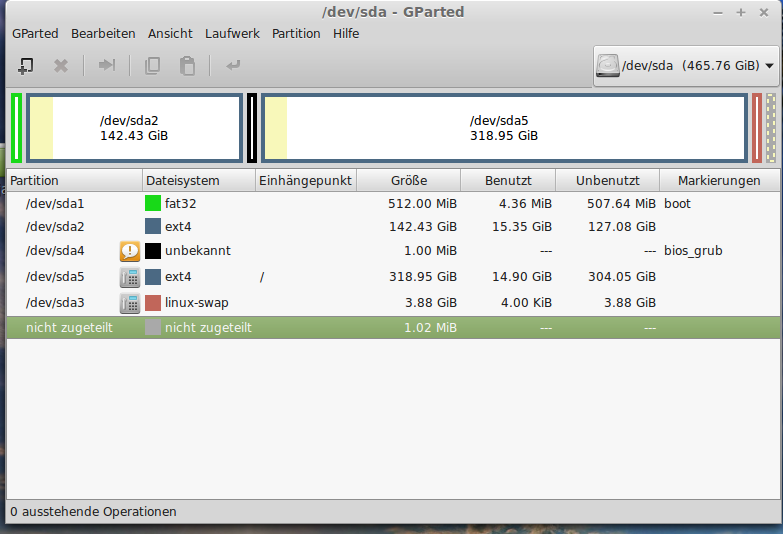The height and width of the screenshot is (534, 783).
Task: Open the Hilfe menu
Action: click(346, 33)
